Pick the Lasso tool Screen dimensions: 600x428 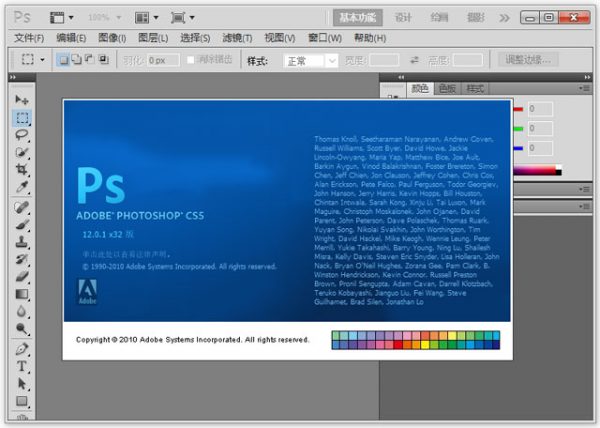pyautogui.click(x=22, y=135)
